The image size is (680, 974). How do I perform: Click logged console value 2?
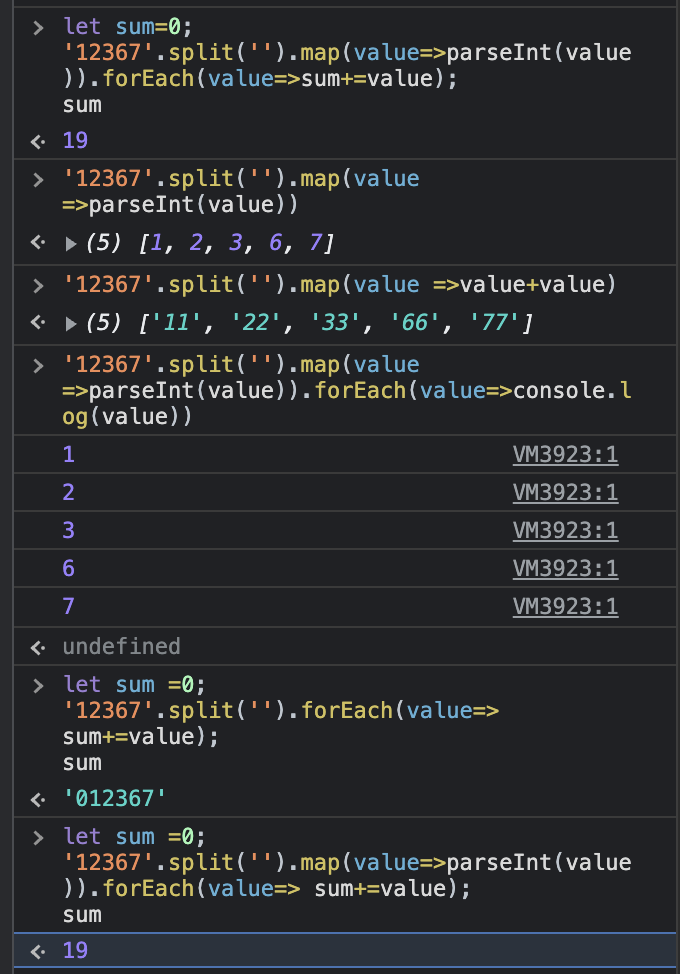point(69,493)
